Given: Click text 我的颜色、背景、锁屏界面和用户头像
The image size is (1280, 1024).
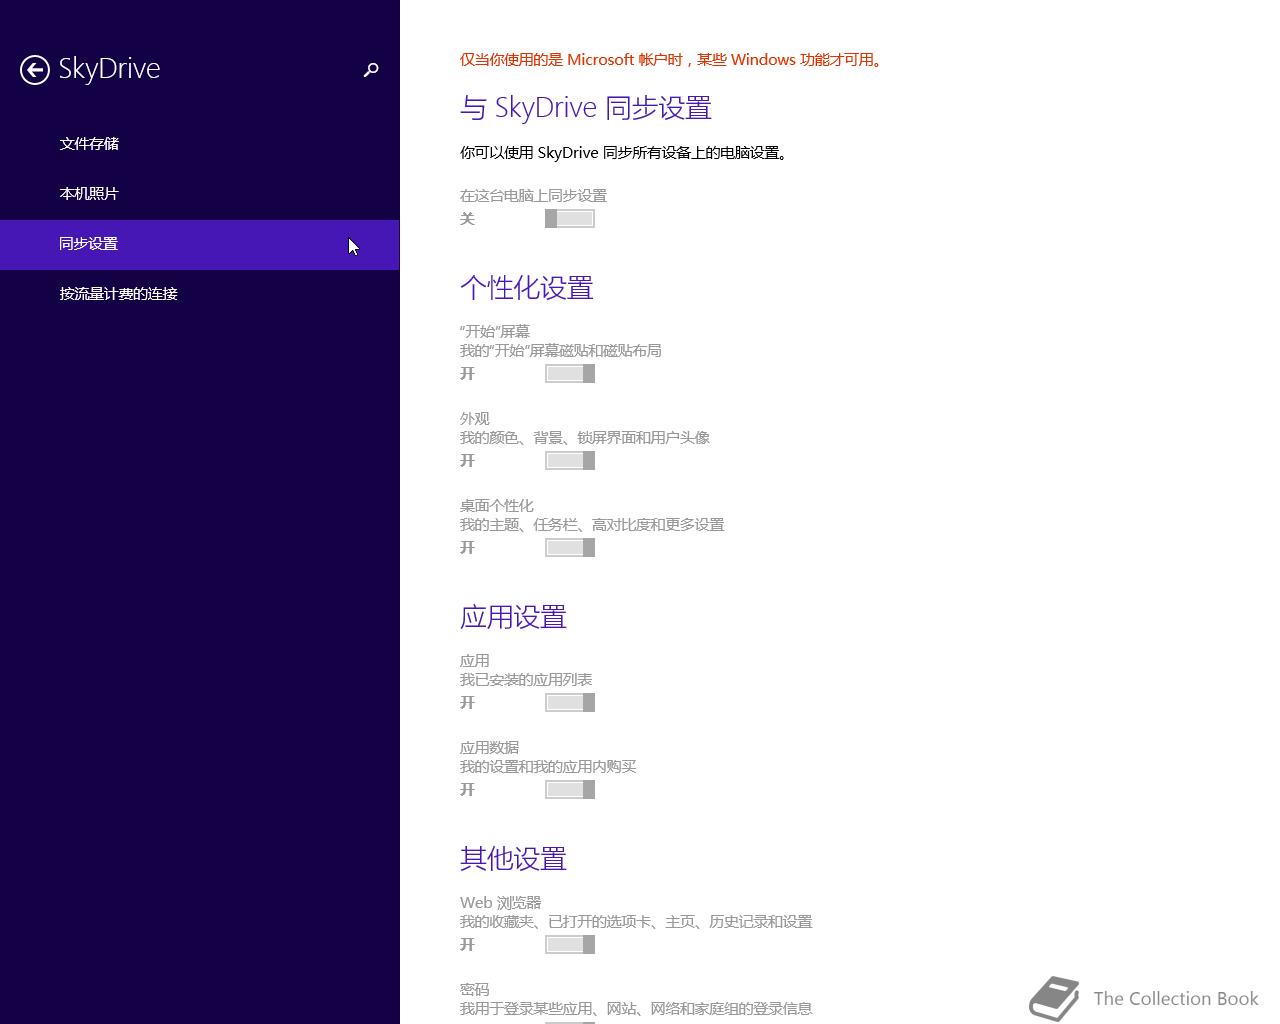Looking at the screenshot, I should (x=585, y=438).
